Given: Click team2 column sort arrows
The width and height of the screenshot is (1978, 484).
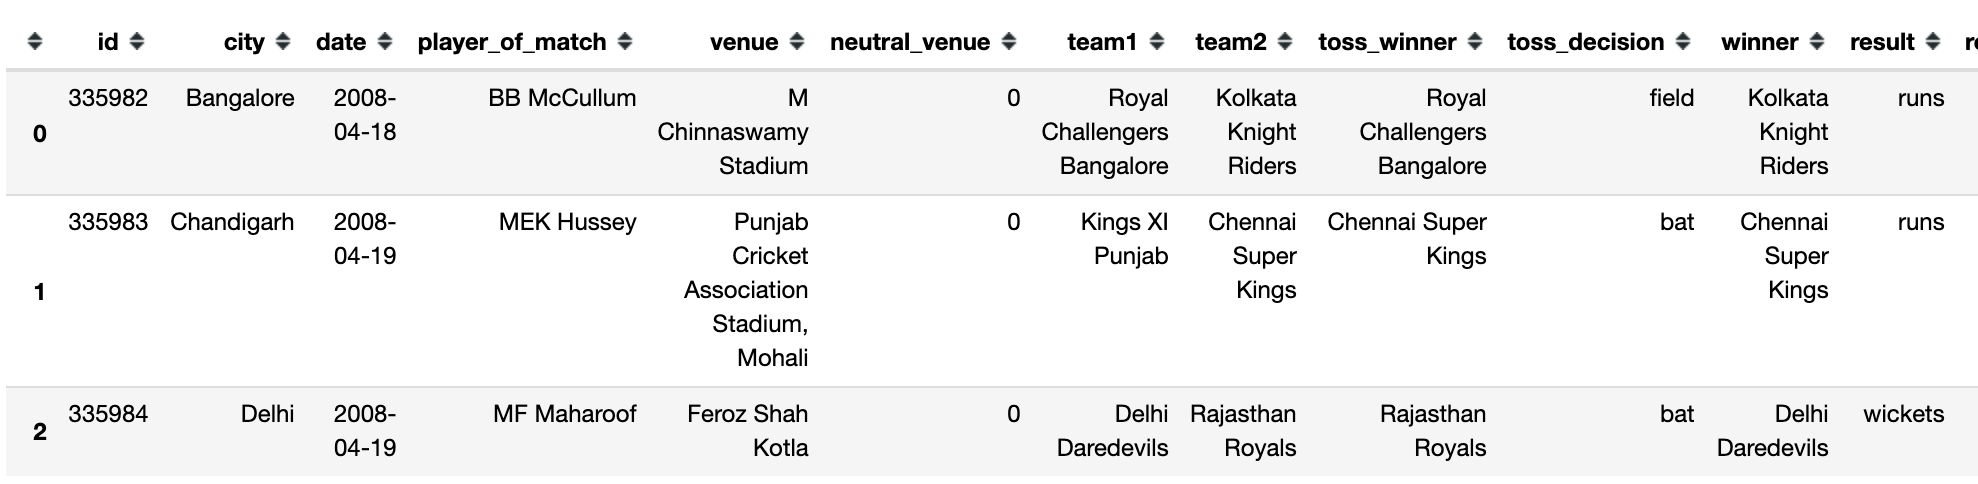Looking at the screenshot, I should (1285, 42).
